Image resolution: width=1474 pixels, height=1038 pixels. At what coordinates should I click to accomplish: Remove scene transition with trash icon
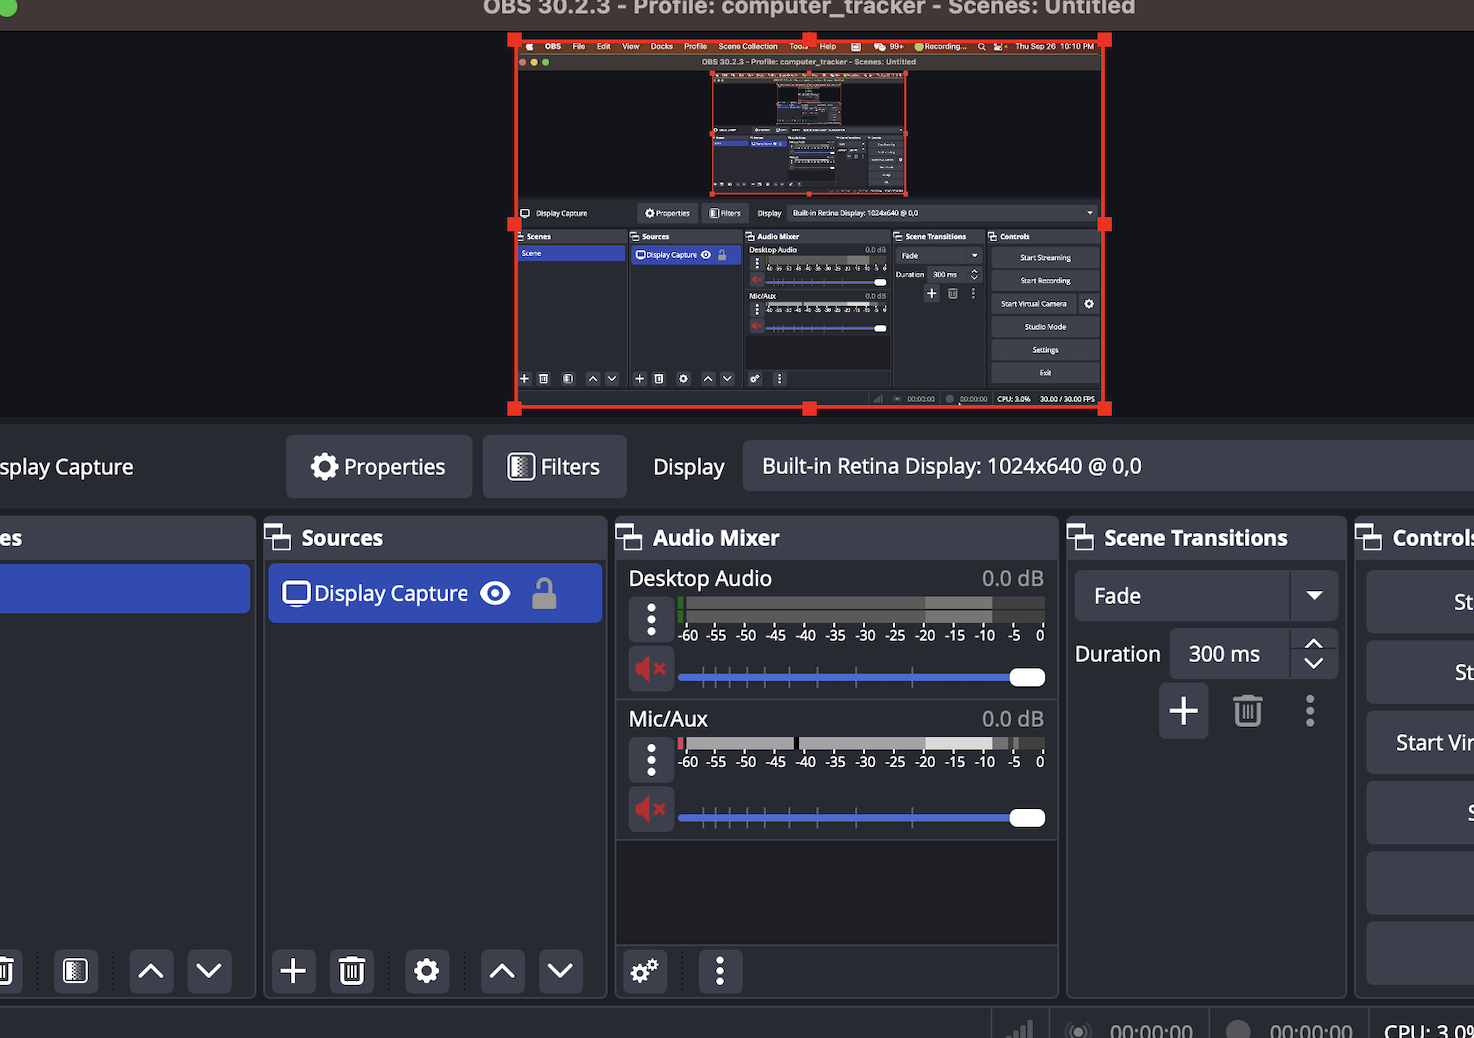pos(1247,711)
